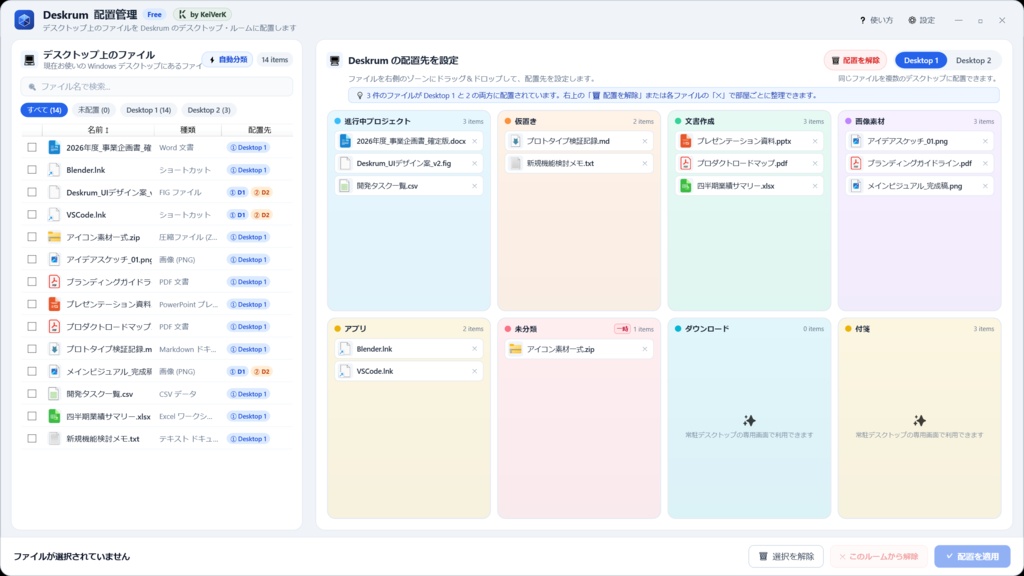This screenshot has width=1024, height=576.
Task: Click the PowerPoint icon of プレゼンテーション資料 list row
Action: [54, 304]
